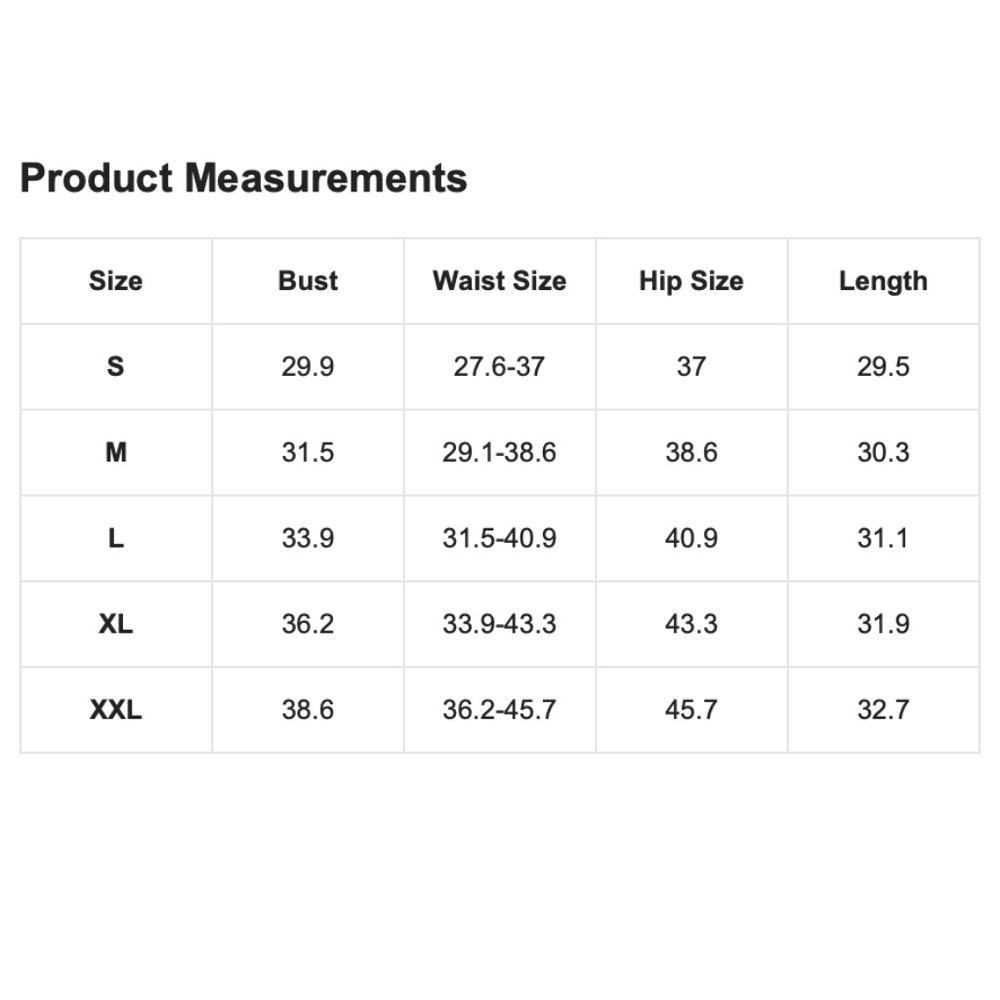Click bust value 33.9
The width and height of the screenshot is (1000, 1000).
[x=308, y=538]
